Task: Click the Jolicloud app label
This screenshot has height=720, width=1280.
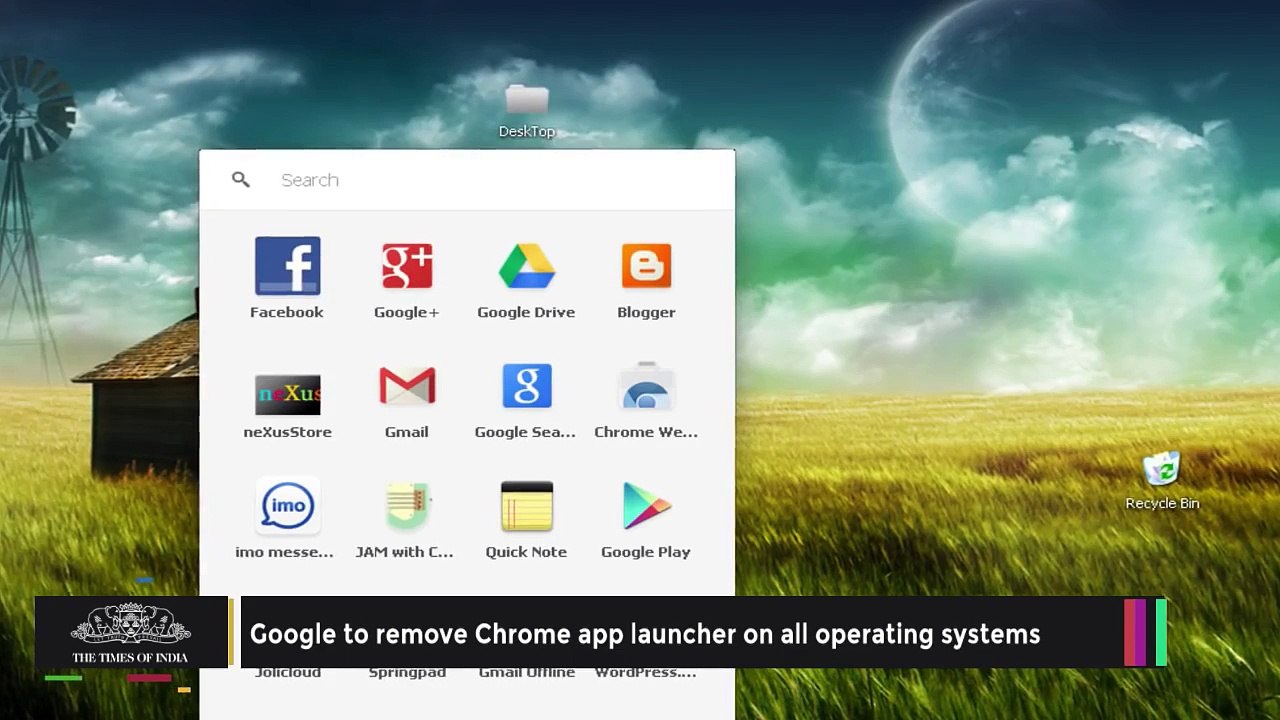Action: pos(287,672)
